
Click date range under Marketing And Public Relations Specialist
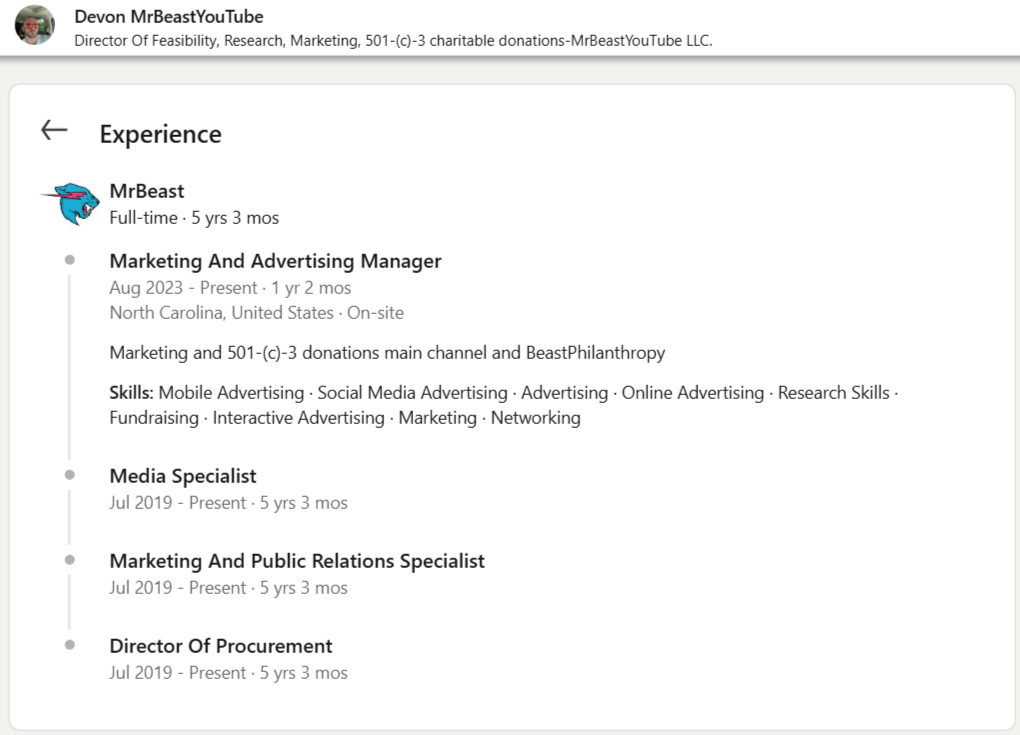(x=228, y=588)
